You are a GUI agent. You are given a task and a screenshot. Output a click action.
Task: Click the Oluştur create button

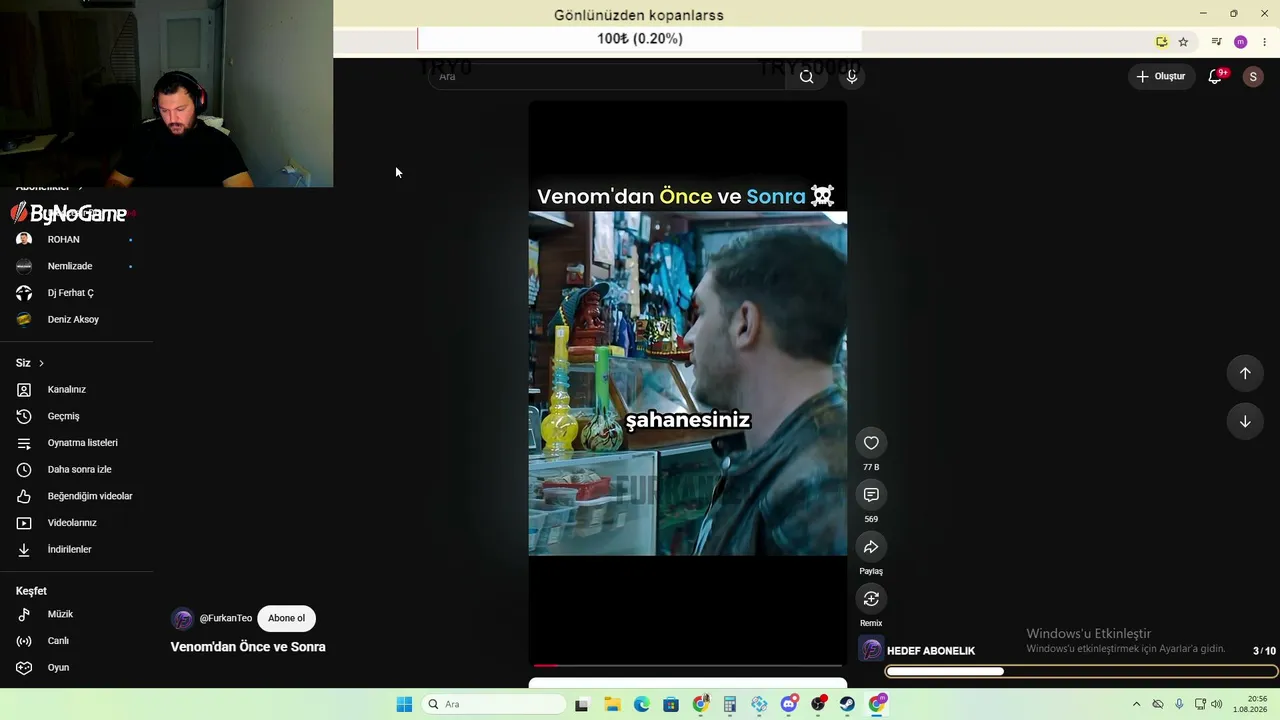(1160, 76)
